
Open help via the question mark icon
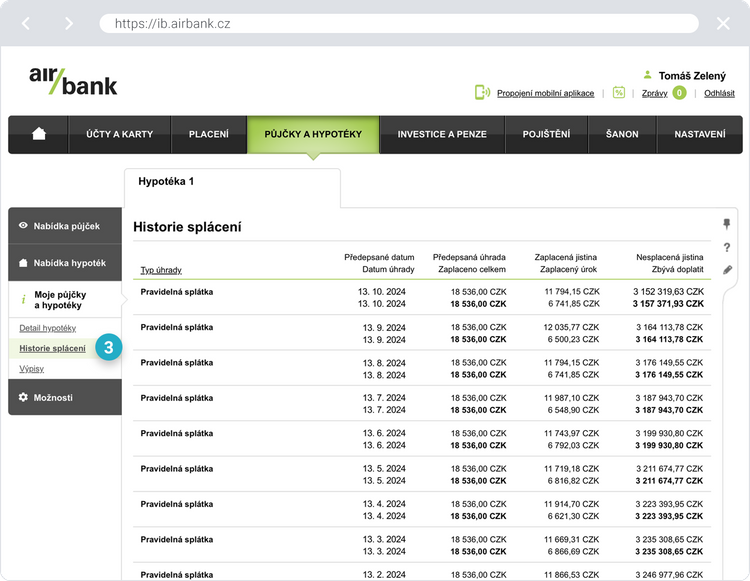tap(727, 247)
